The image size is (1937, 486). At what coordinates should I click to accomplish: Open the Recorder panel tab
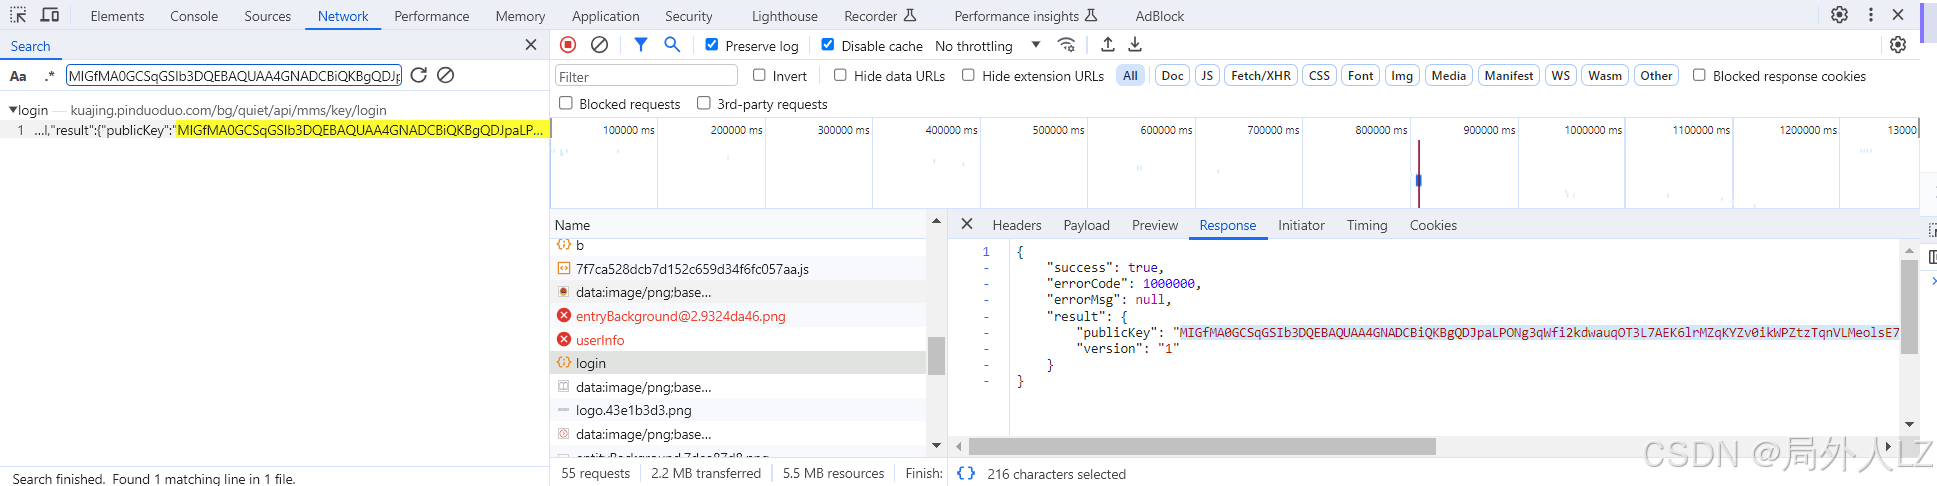coord(880,16)
